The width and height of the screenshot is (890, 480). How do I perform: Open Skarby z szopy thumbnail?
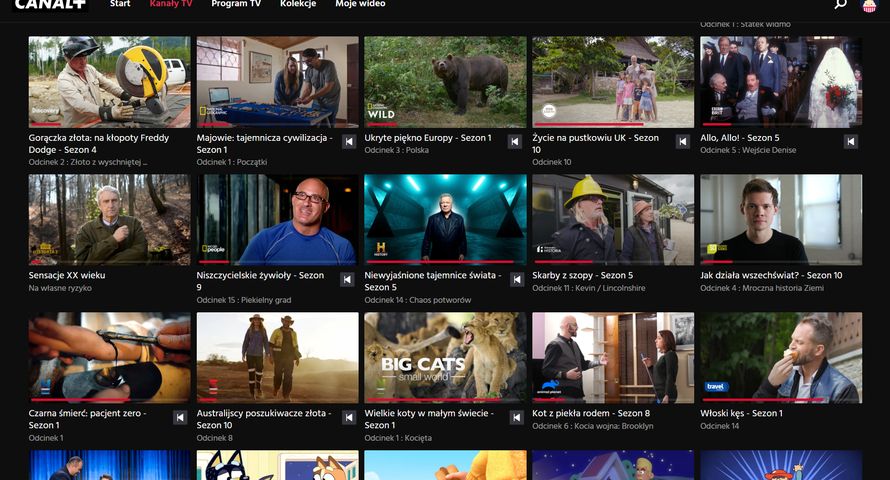[x=613, y=220]
